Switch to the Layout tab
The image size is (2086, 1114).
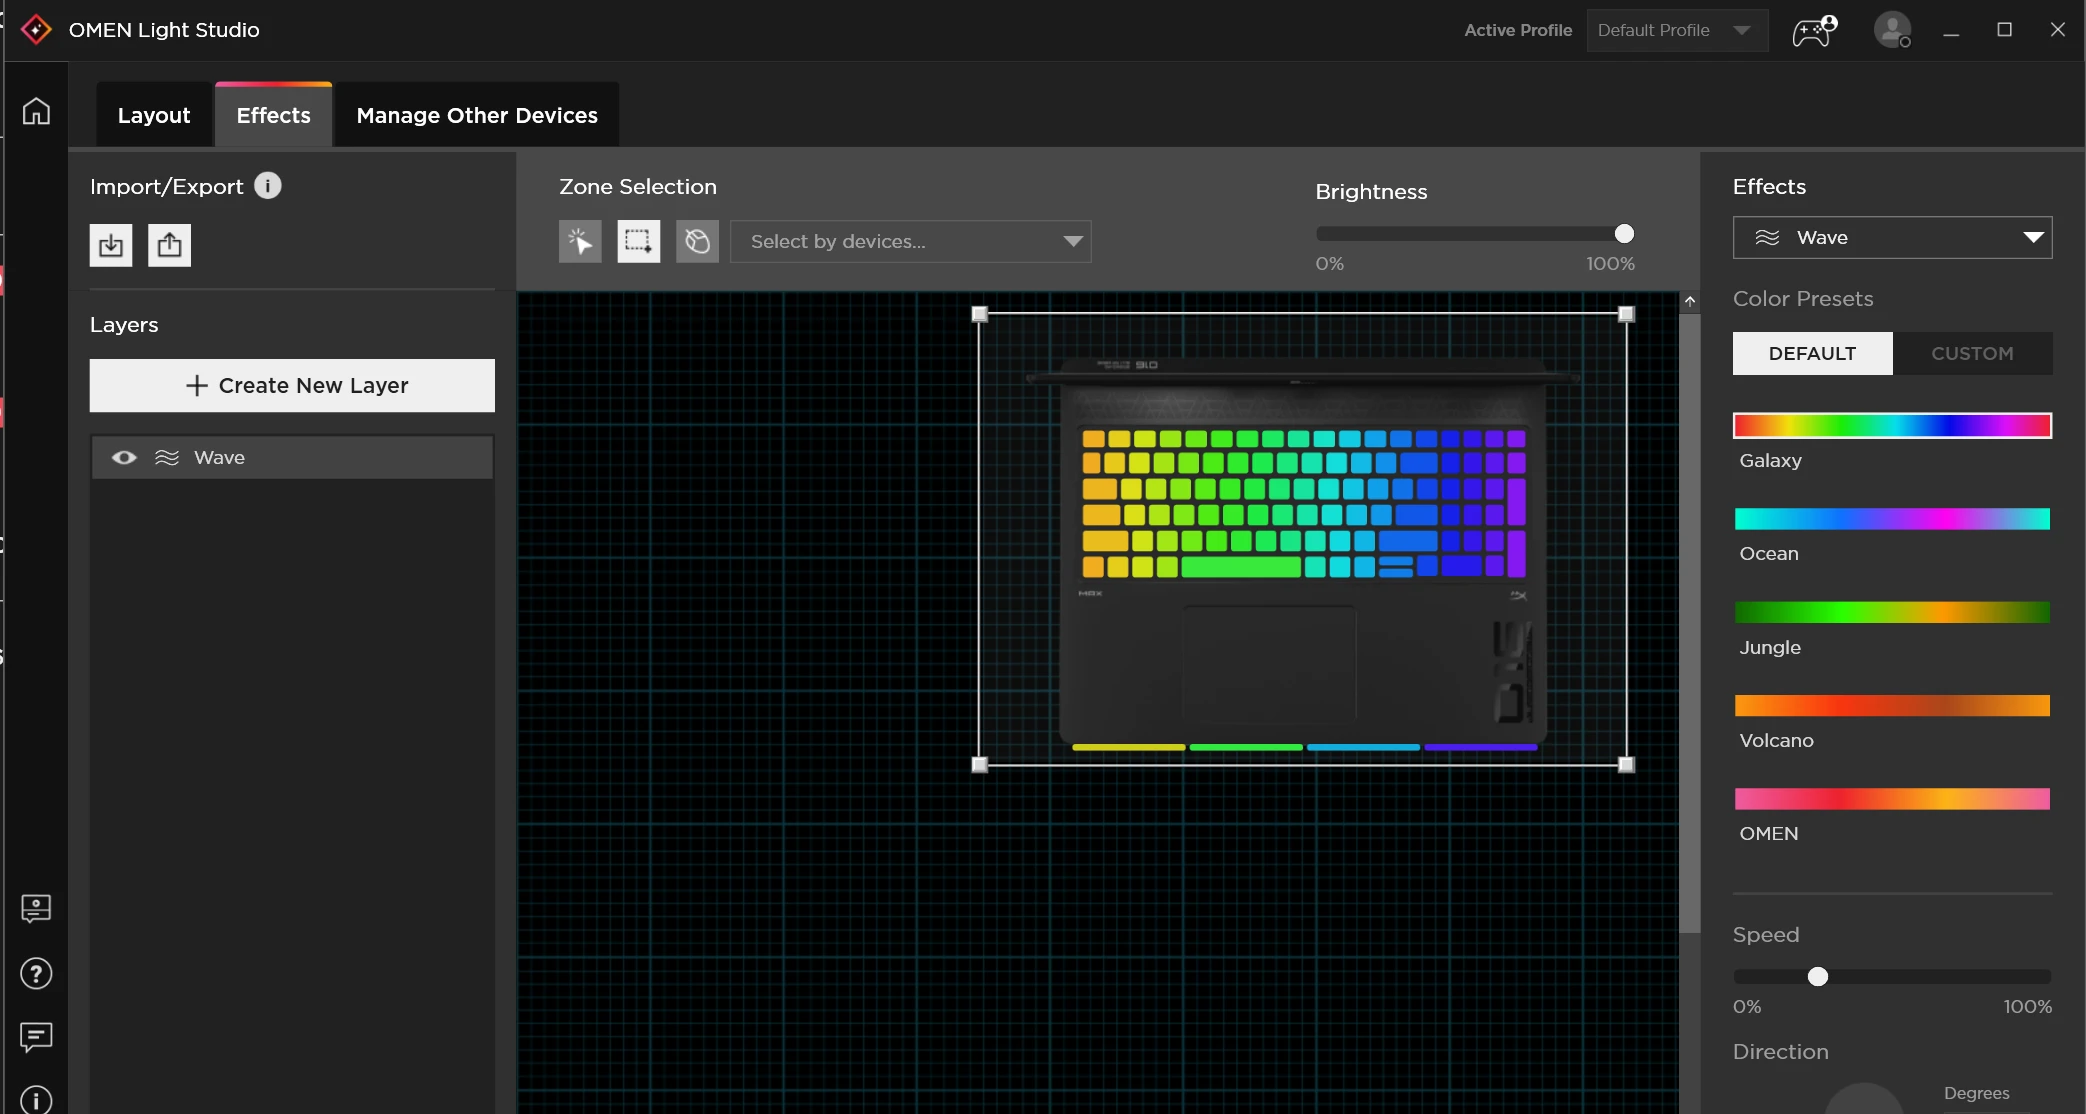(x=154, y=115)
